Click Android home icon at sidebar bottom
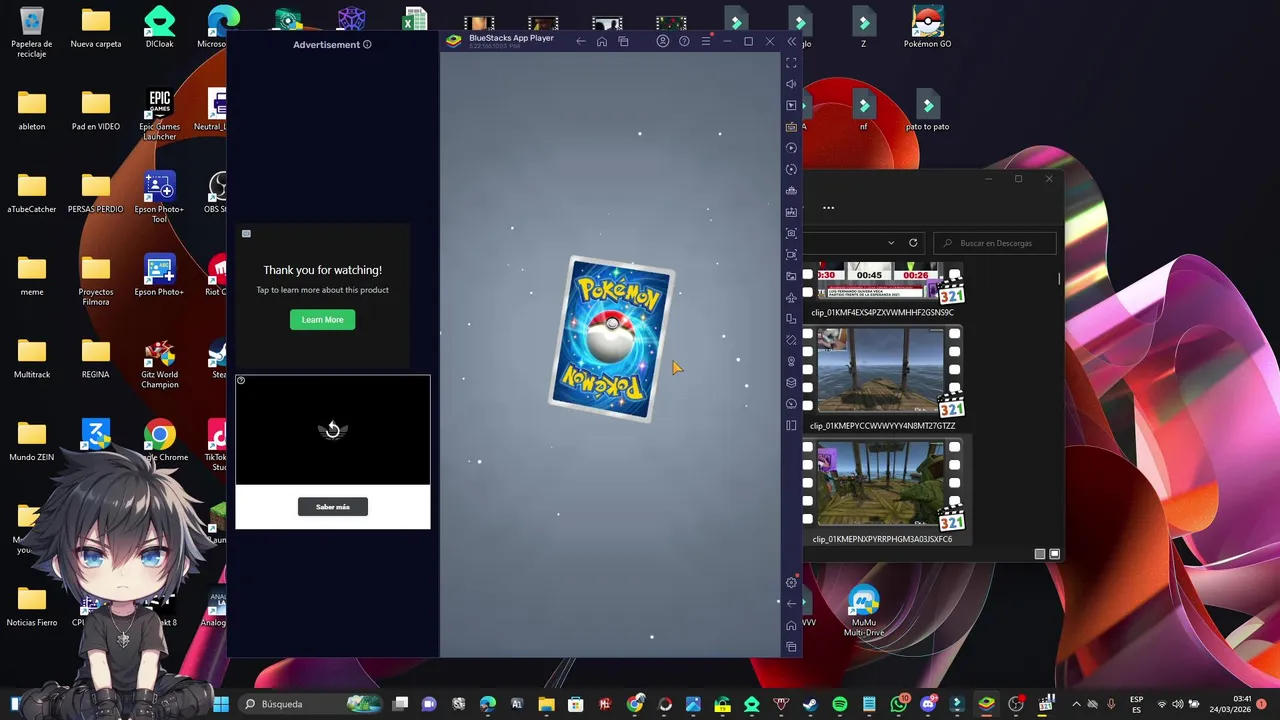1280x720 pixels. (791, 625)
